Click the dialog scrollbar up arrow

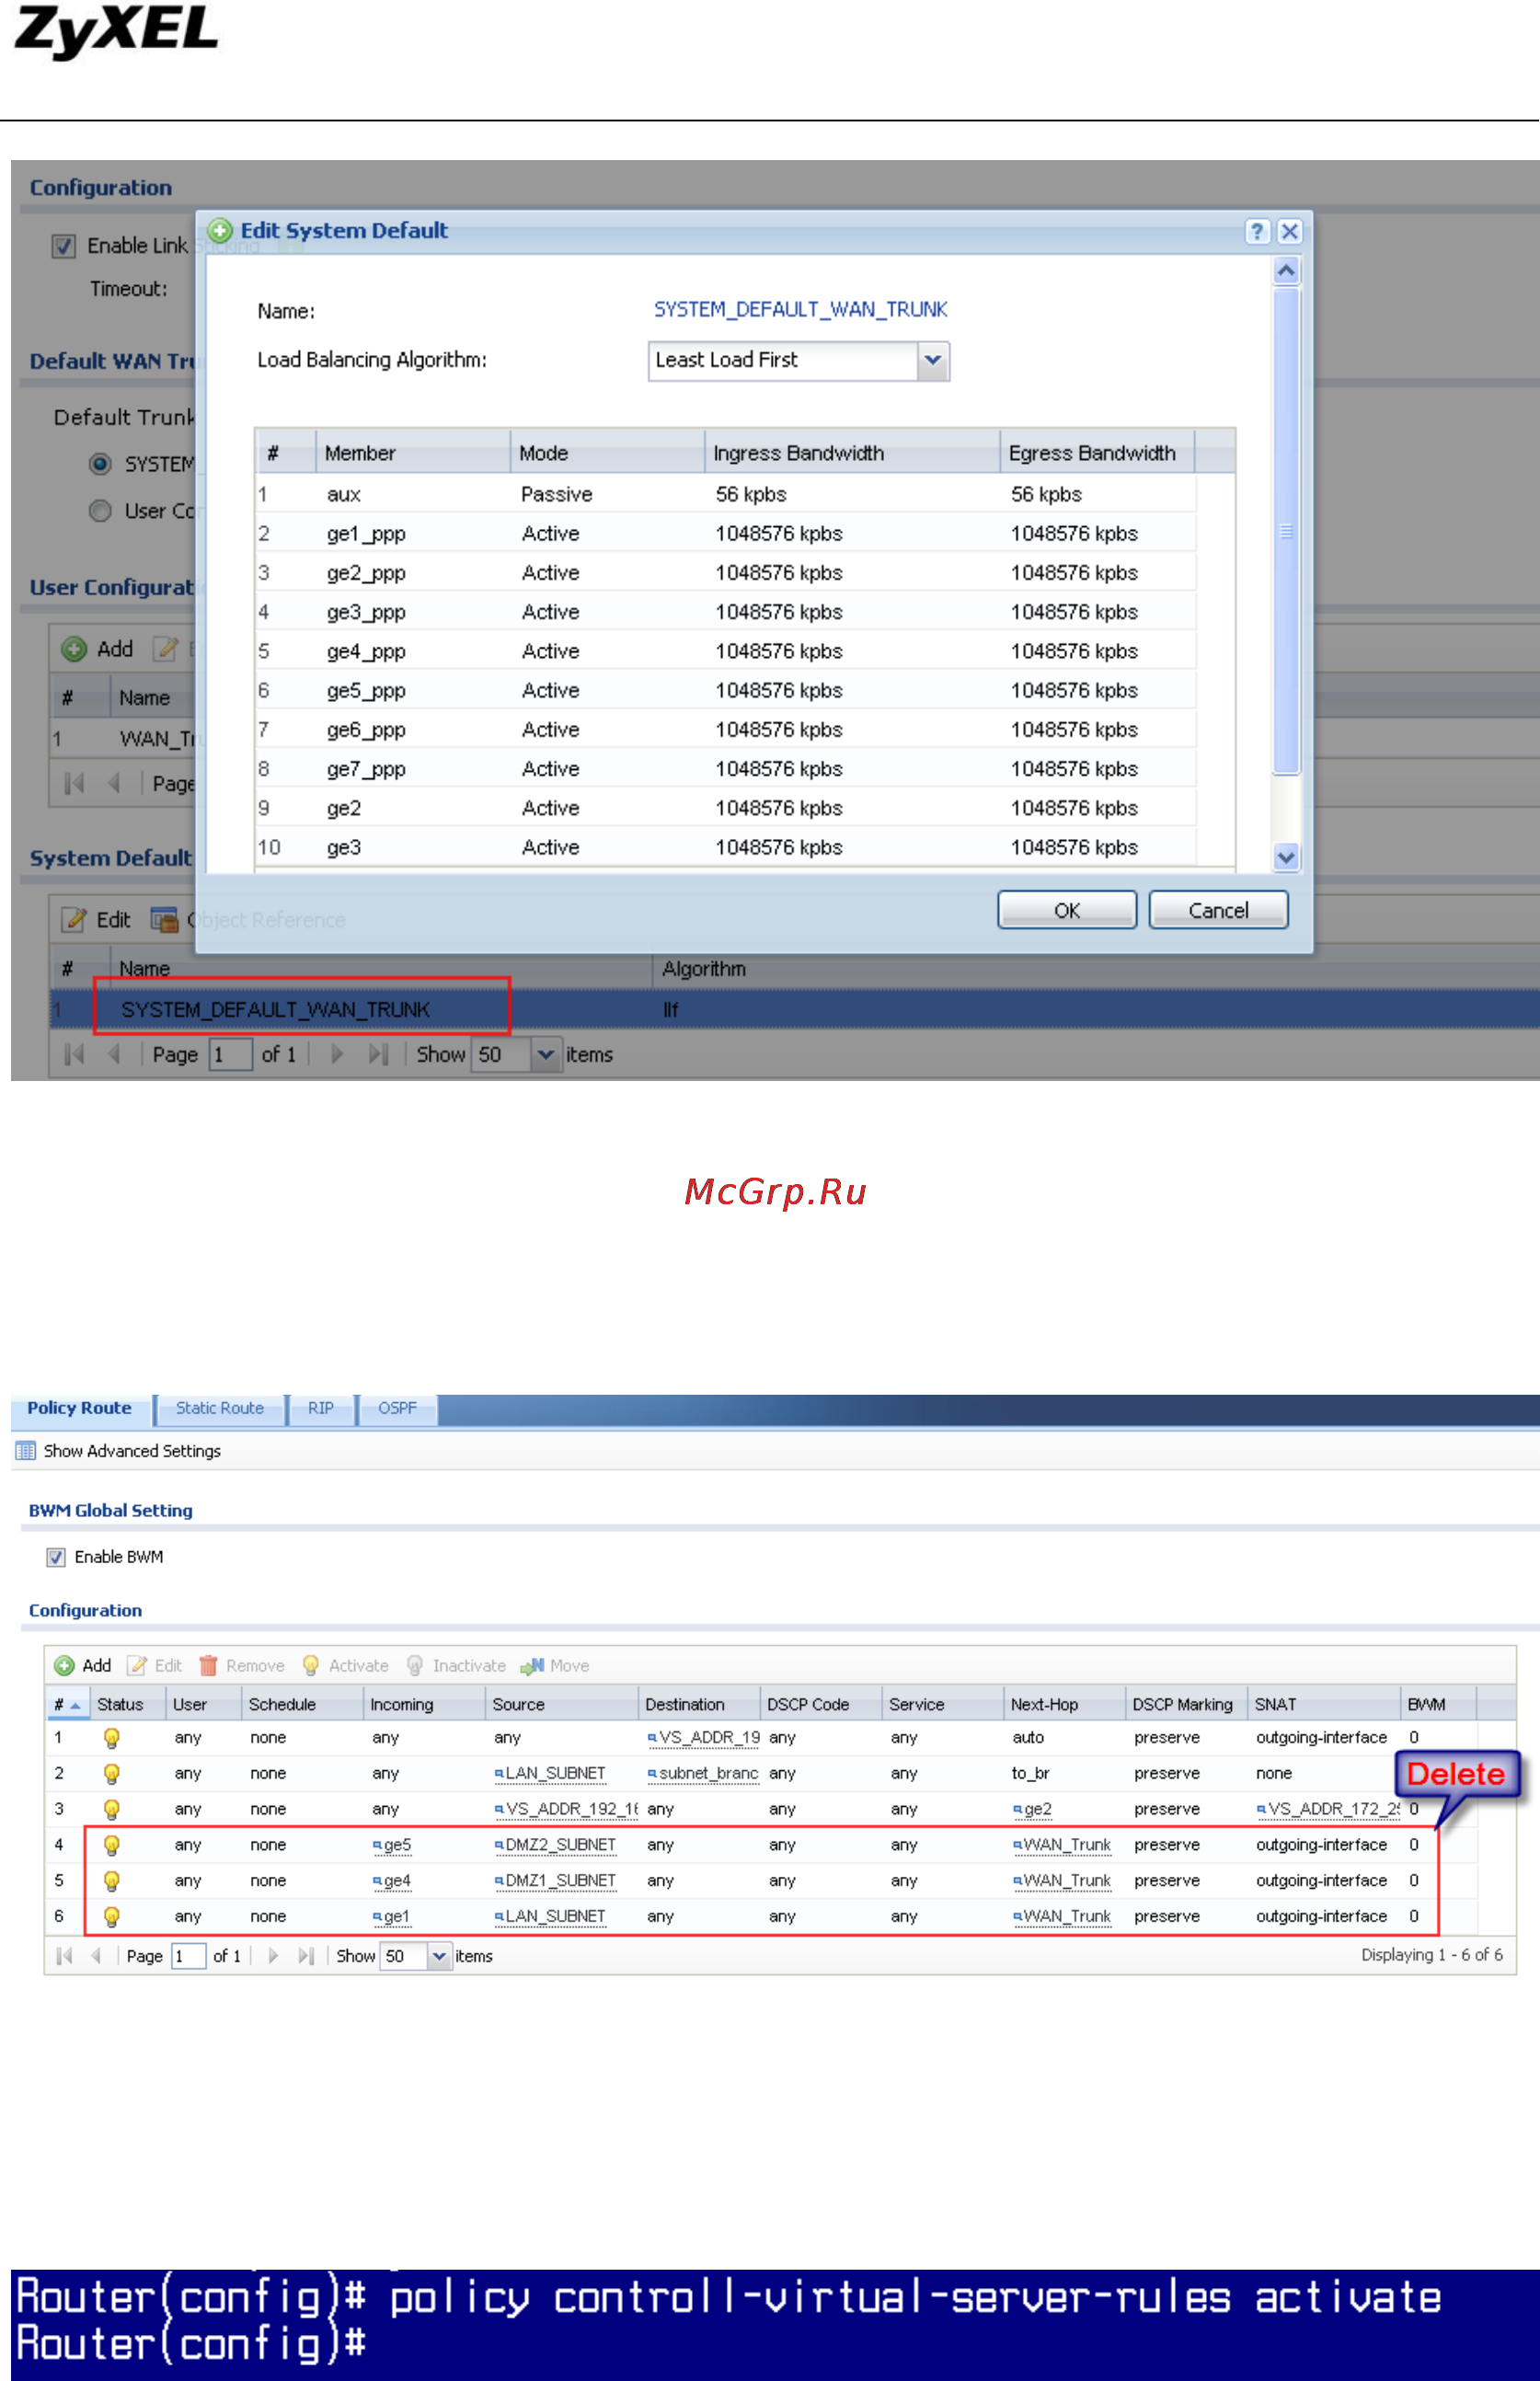click(1285, 270)
